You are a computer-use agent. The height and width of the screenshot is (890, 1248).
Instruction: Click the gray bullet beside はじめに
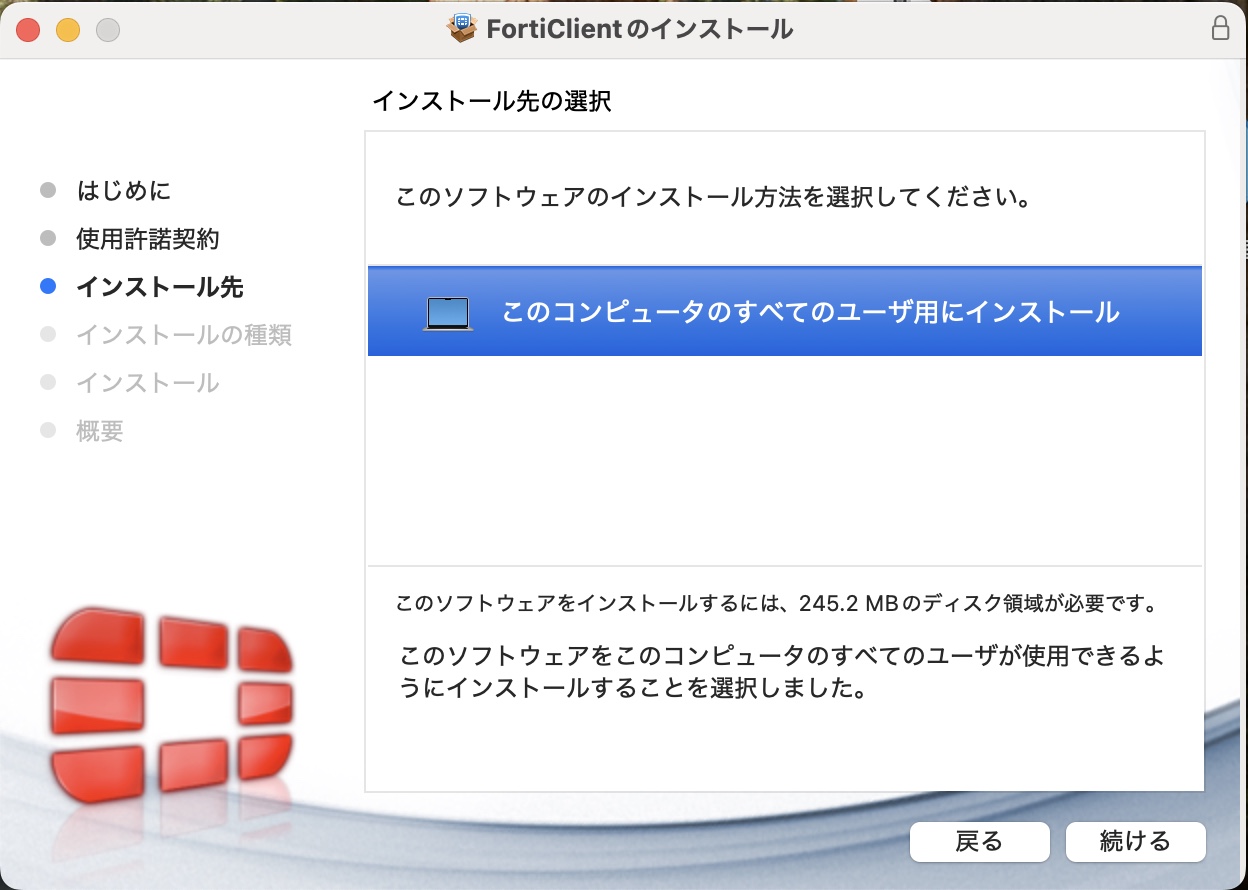48,190
